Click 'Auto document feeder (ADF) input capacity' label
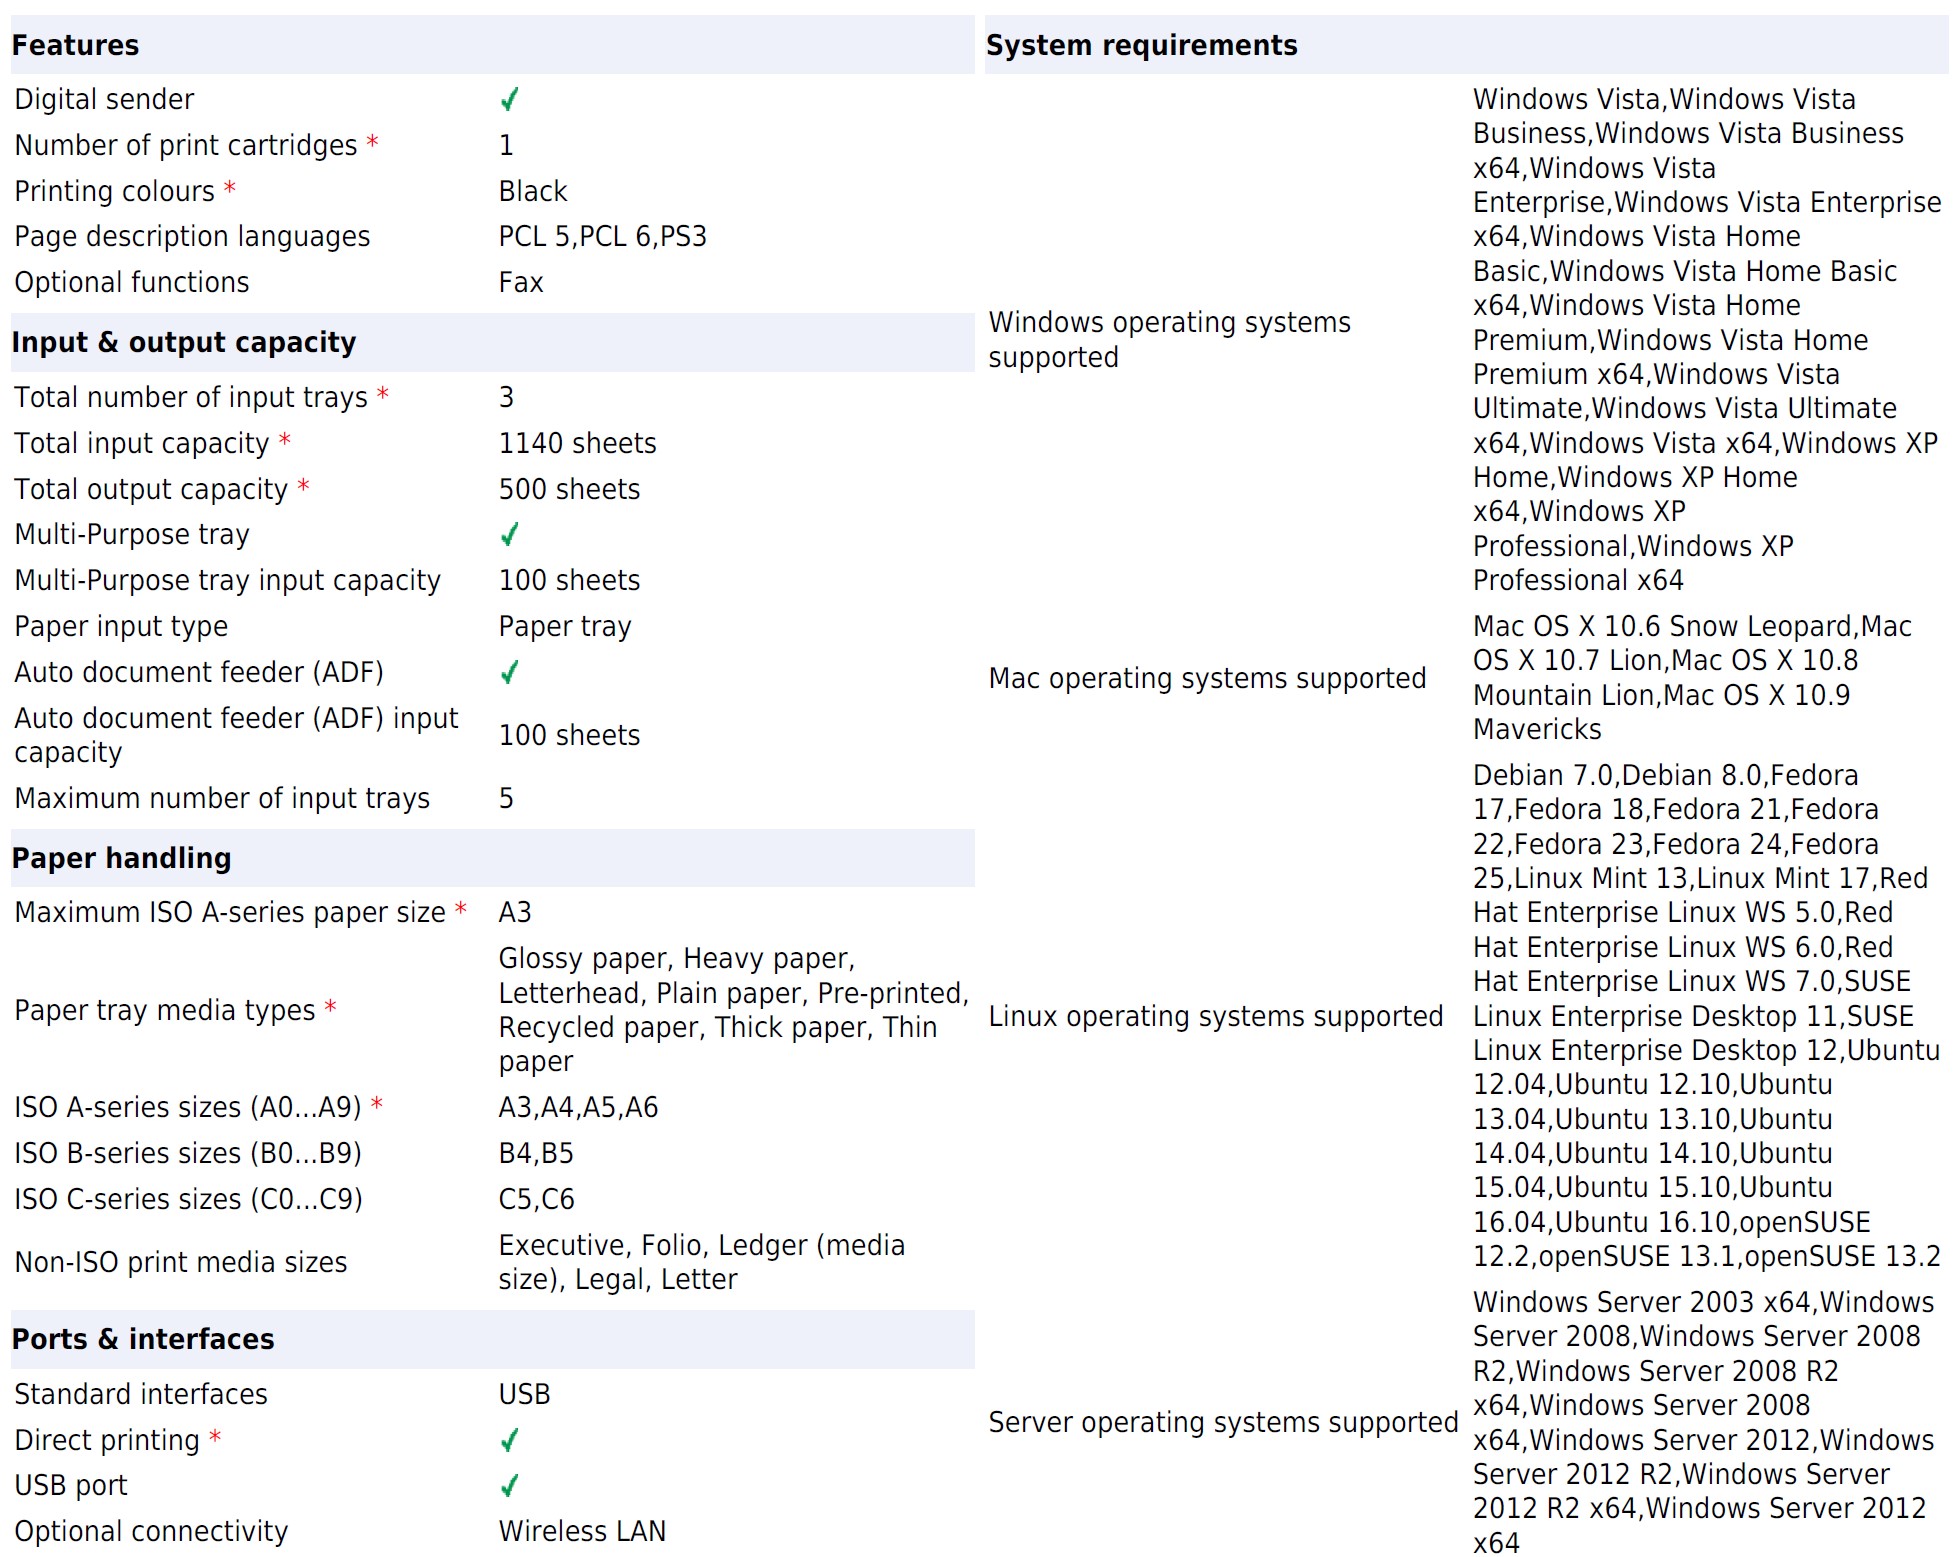The image size is (1959, 1557). click(236, 735)
